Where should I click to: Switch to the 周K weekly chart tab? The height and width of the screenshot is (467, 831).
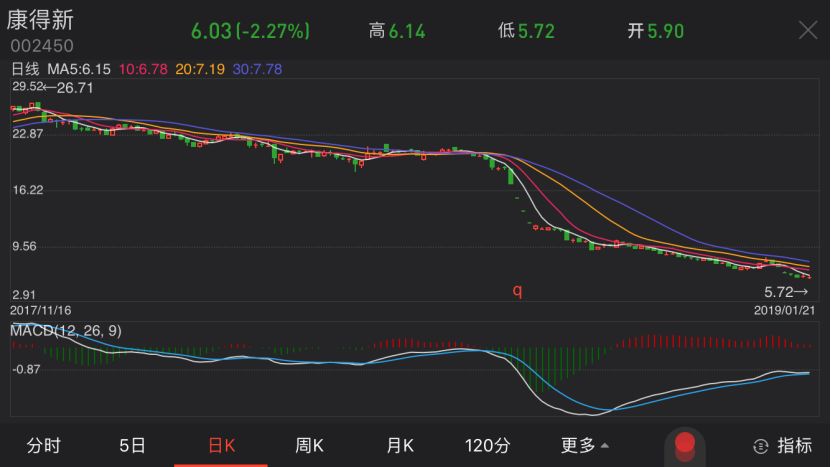coord(310,445)
